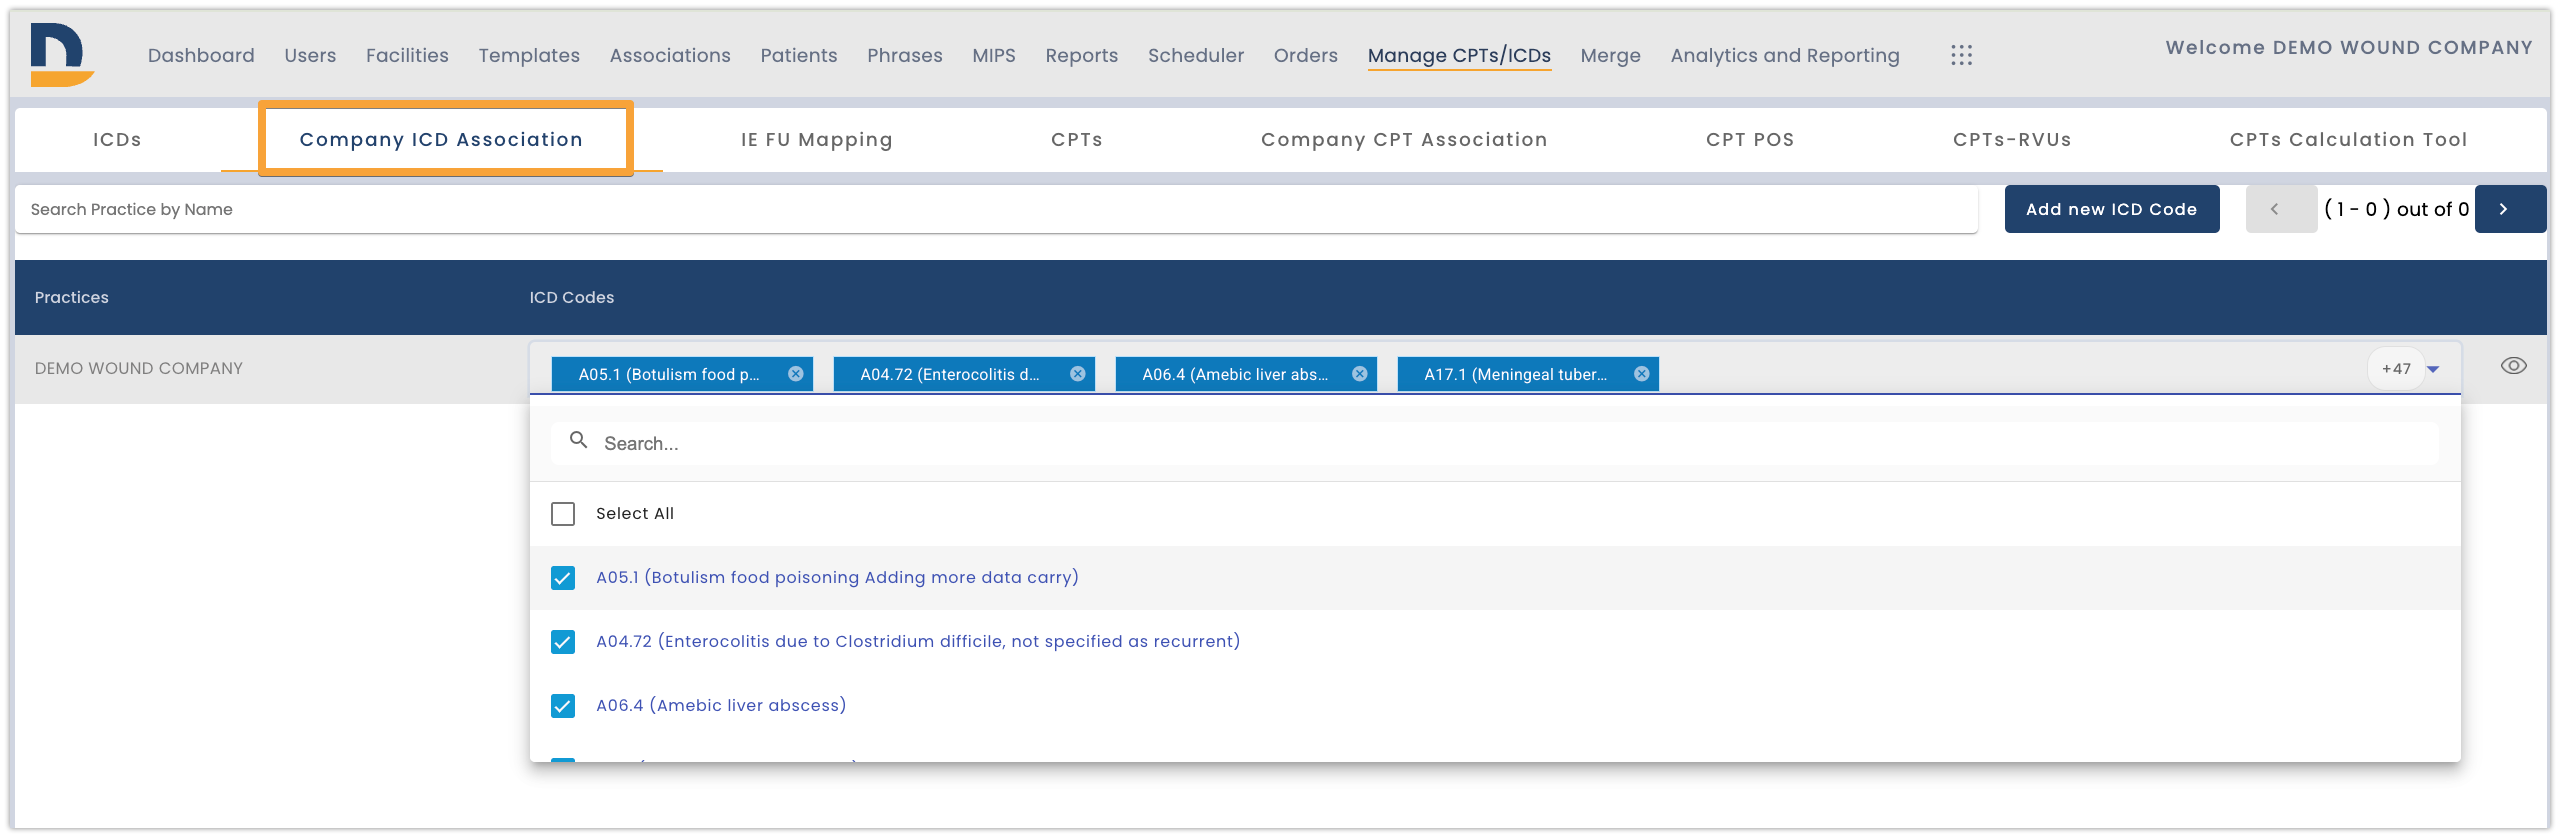Switch to the ICDs tab

point(117,140)
